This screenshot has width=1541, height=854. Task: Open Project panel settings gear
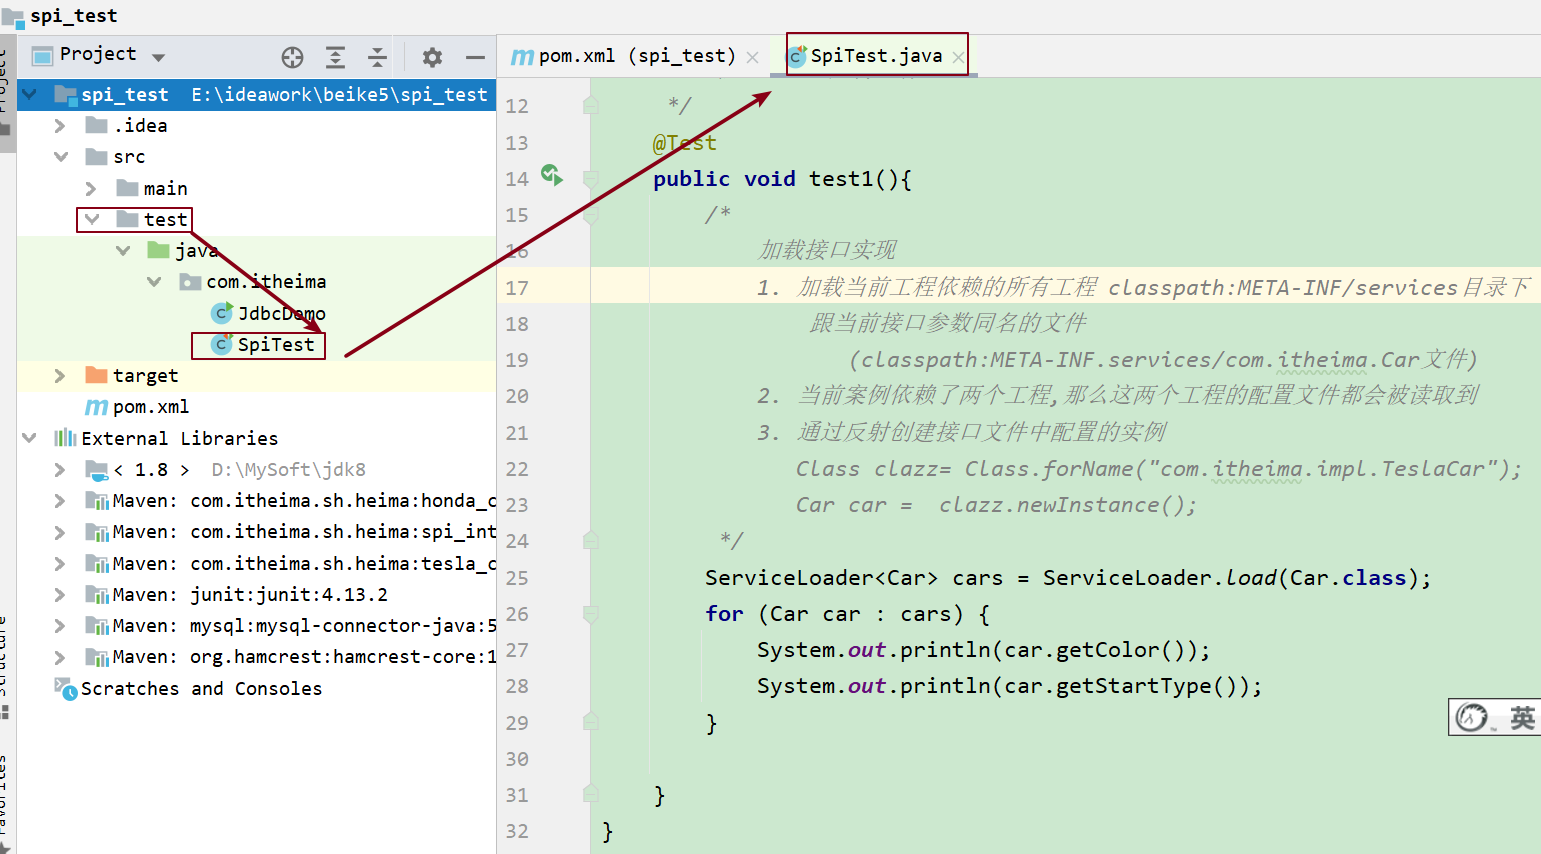[x=432, y=57]
